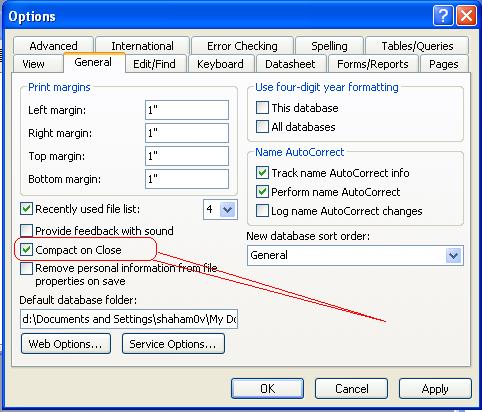This screenshot has height=412, width=482.
Task: Open the Datasheet tab
Action: coord(290,64)
